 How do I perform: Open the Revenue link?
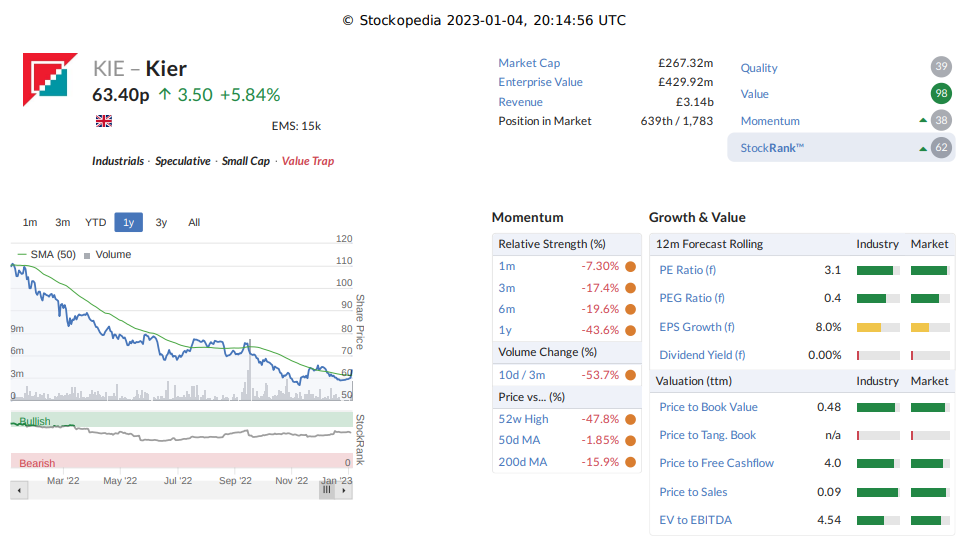pyautogui.click(x=520, y=102)
